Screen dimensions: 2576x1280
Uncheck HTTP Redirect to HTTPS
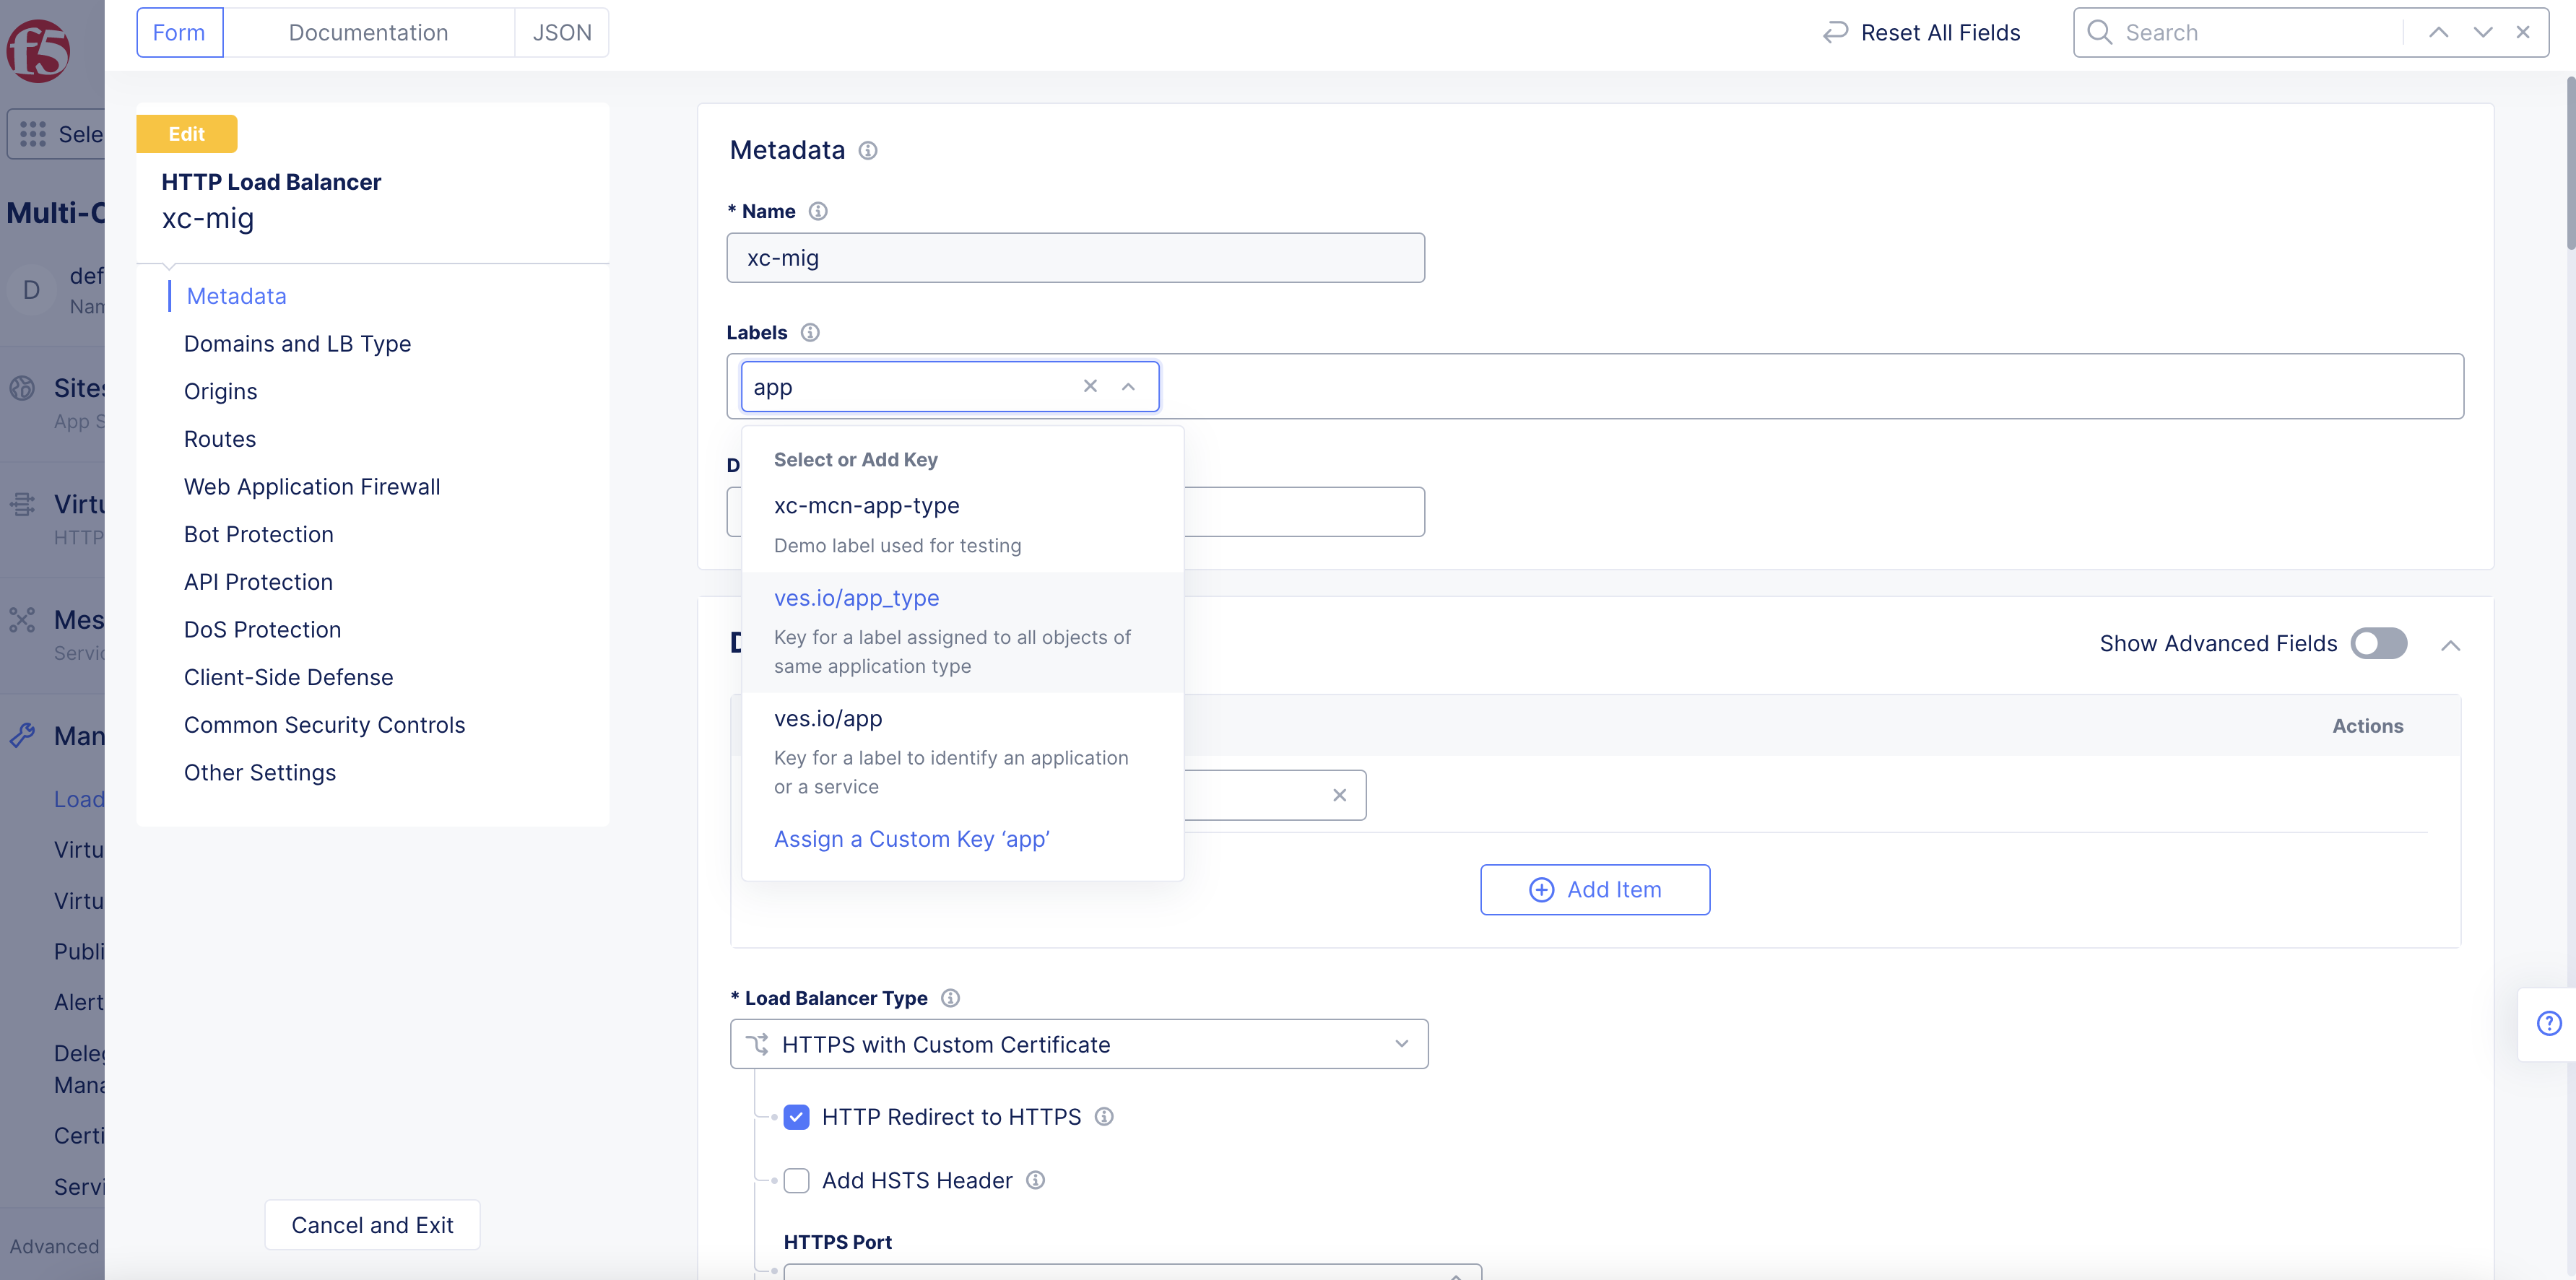click(x=796, y=1116)
